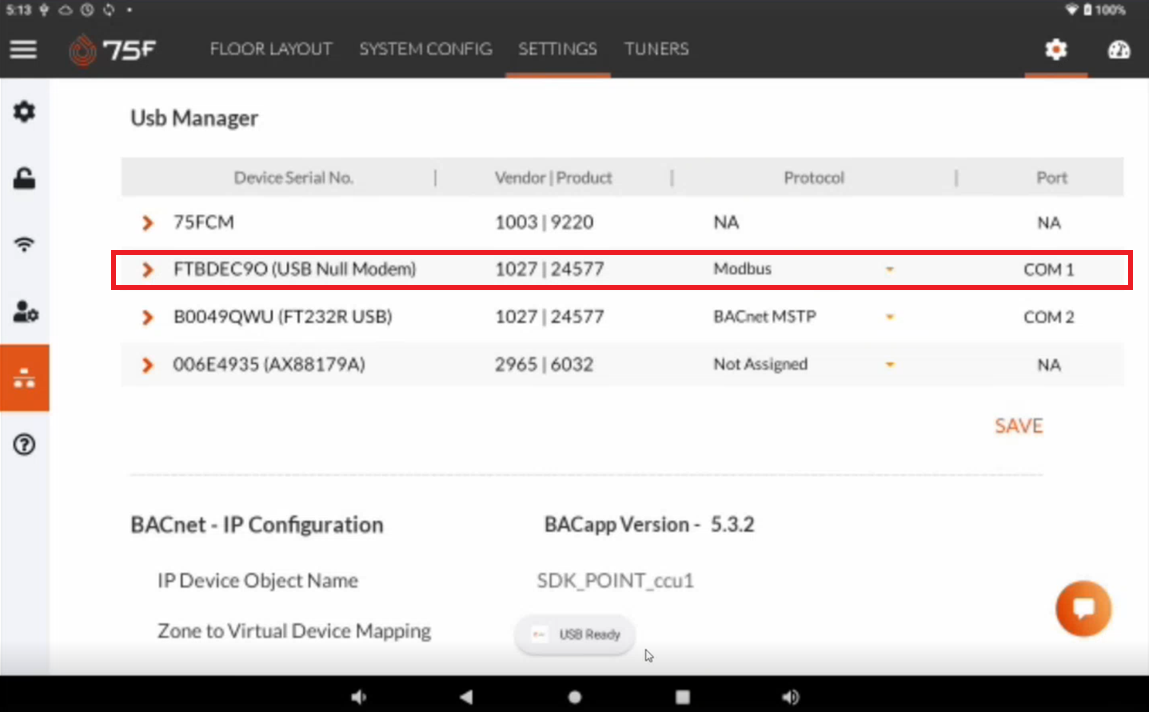Image resolution: width=1153 pixels, height=712 pixels.
Task: Click the 1003 | 9220 vendor value
Action: coord(543,222)
